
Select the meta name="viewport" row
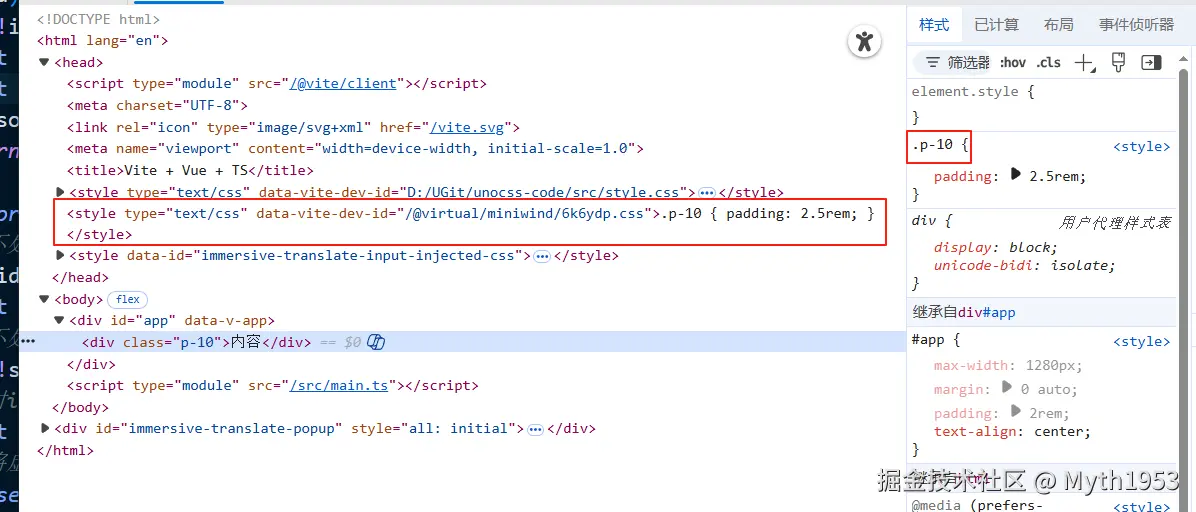(355, 149)
